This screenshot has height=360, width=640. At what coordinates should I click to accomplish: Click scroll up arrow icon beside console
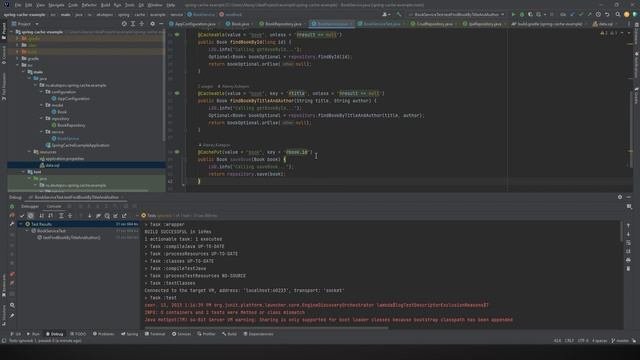tap(628, 225)
